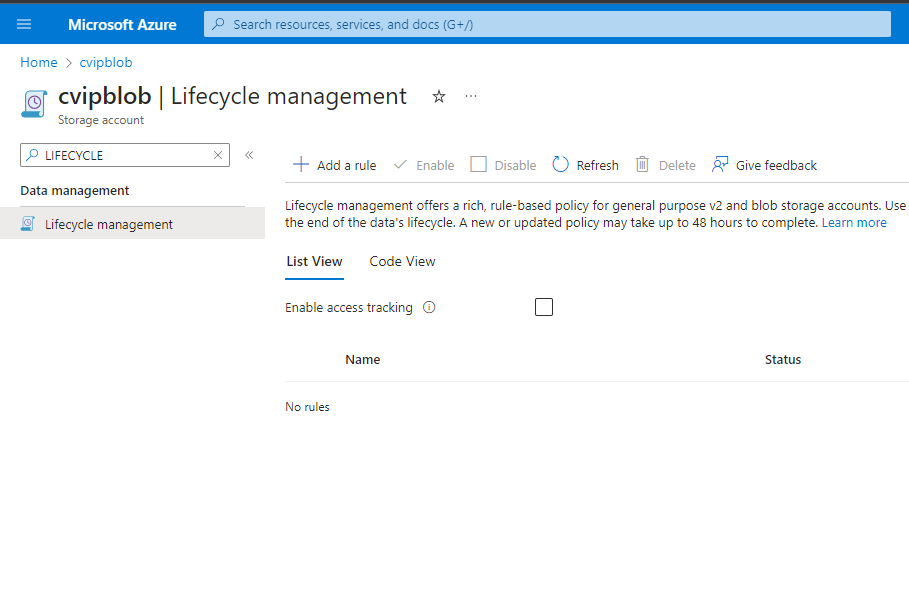This screenshot has height=603, width=909.
Task: Click the Name column header
Action: tap(363, 359)
